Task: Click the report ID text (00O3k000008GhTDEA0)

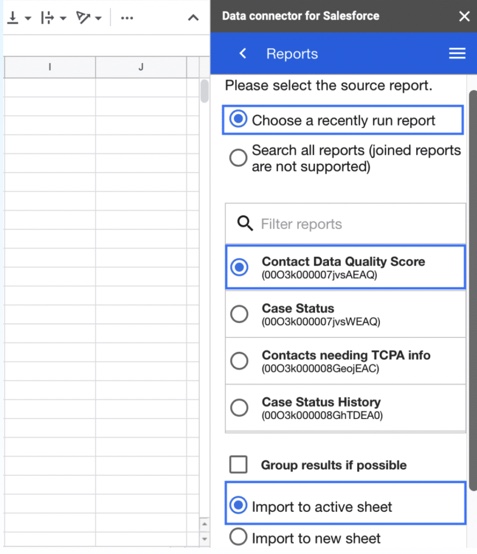Action: [322, 415]
